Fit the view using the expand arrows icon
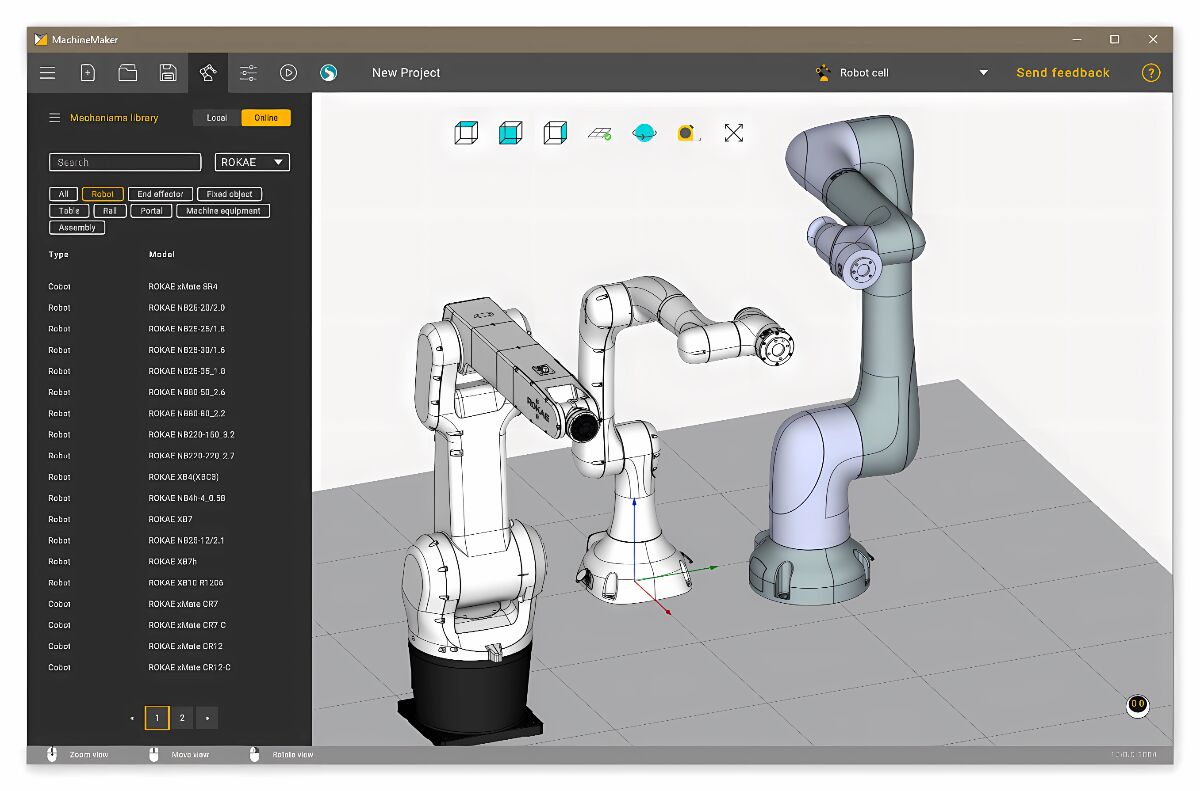Viewport: 1200px width, 791px height. (x=733, y=131)
